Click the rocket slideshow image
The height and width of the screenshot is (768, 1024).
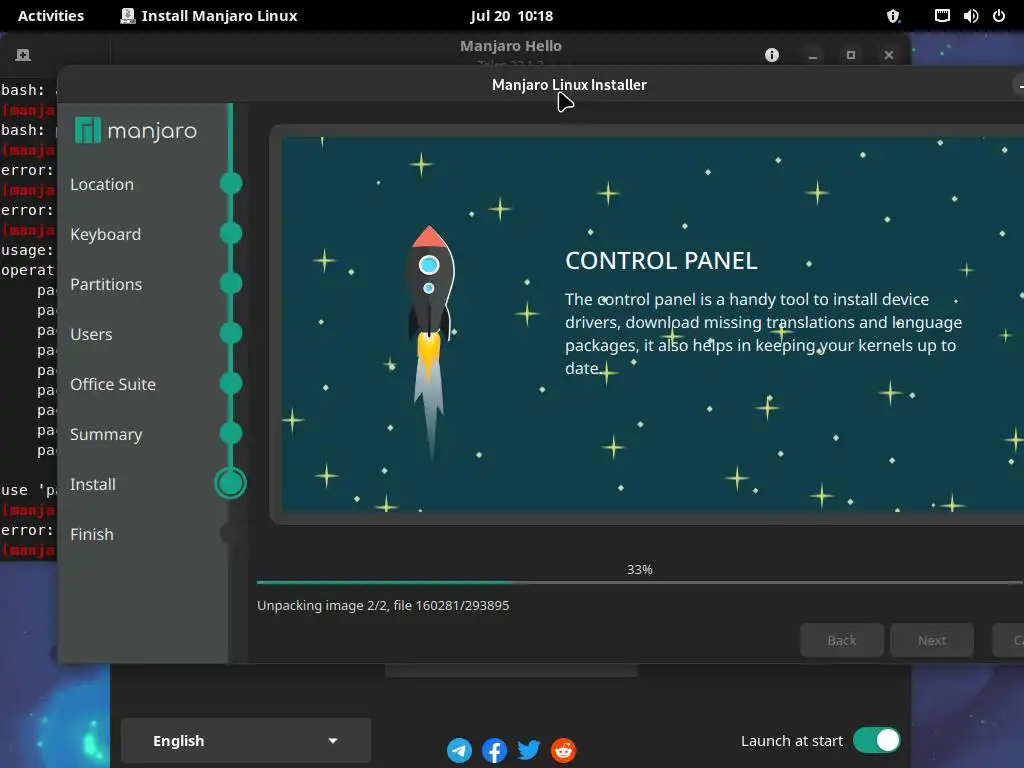coord(430,344)
